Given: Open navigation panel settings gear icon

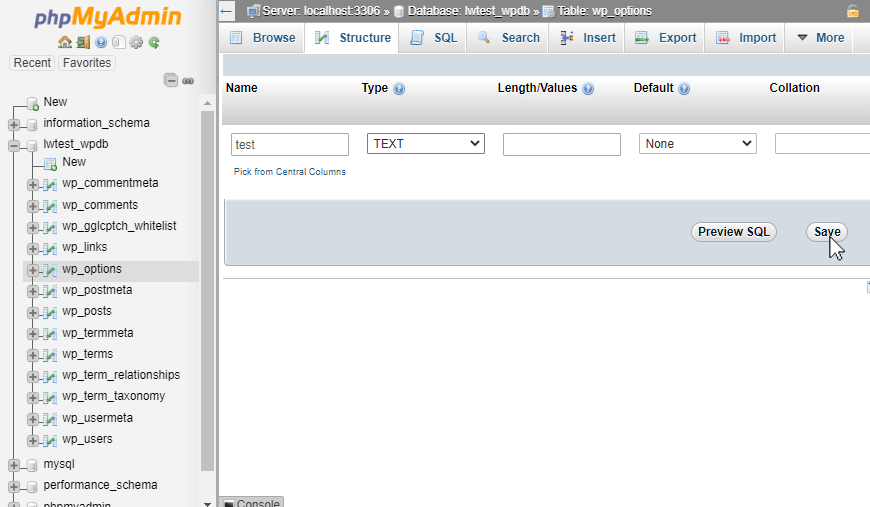Looking at the screenshot, I should tap(136, 42).
